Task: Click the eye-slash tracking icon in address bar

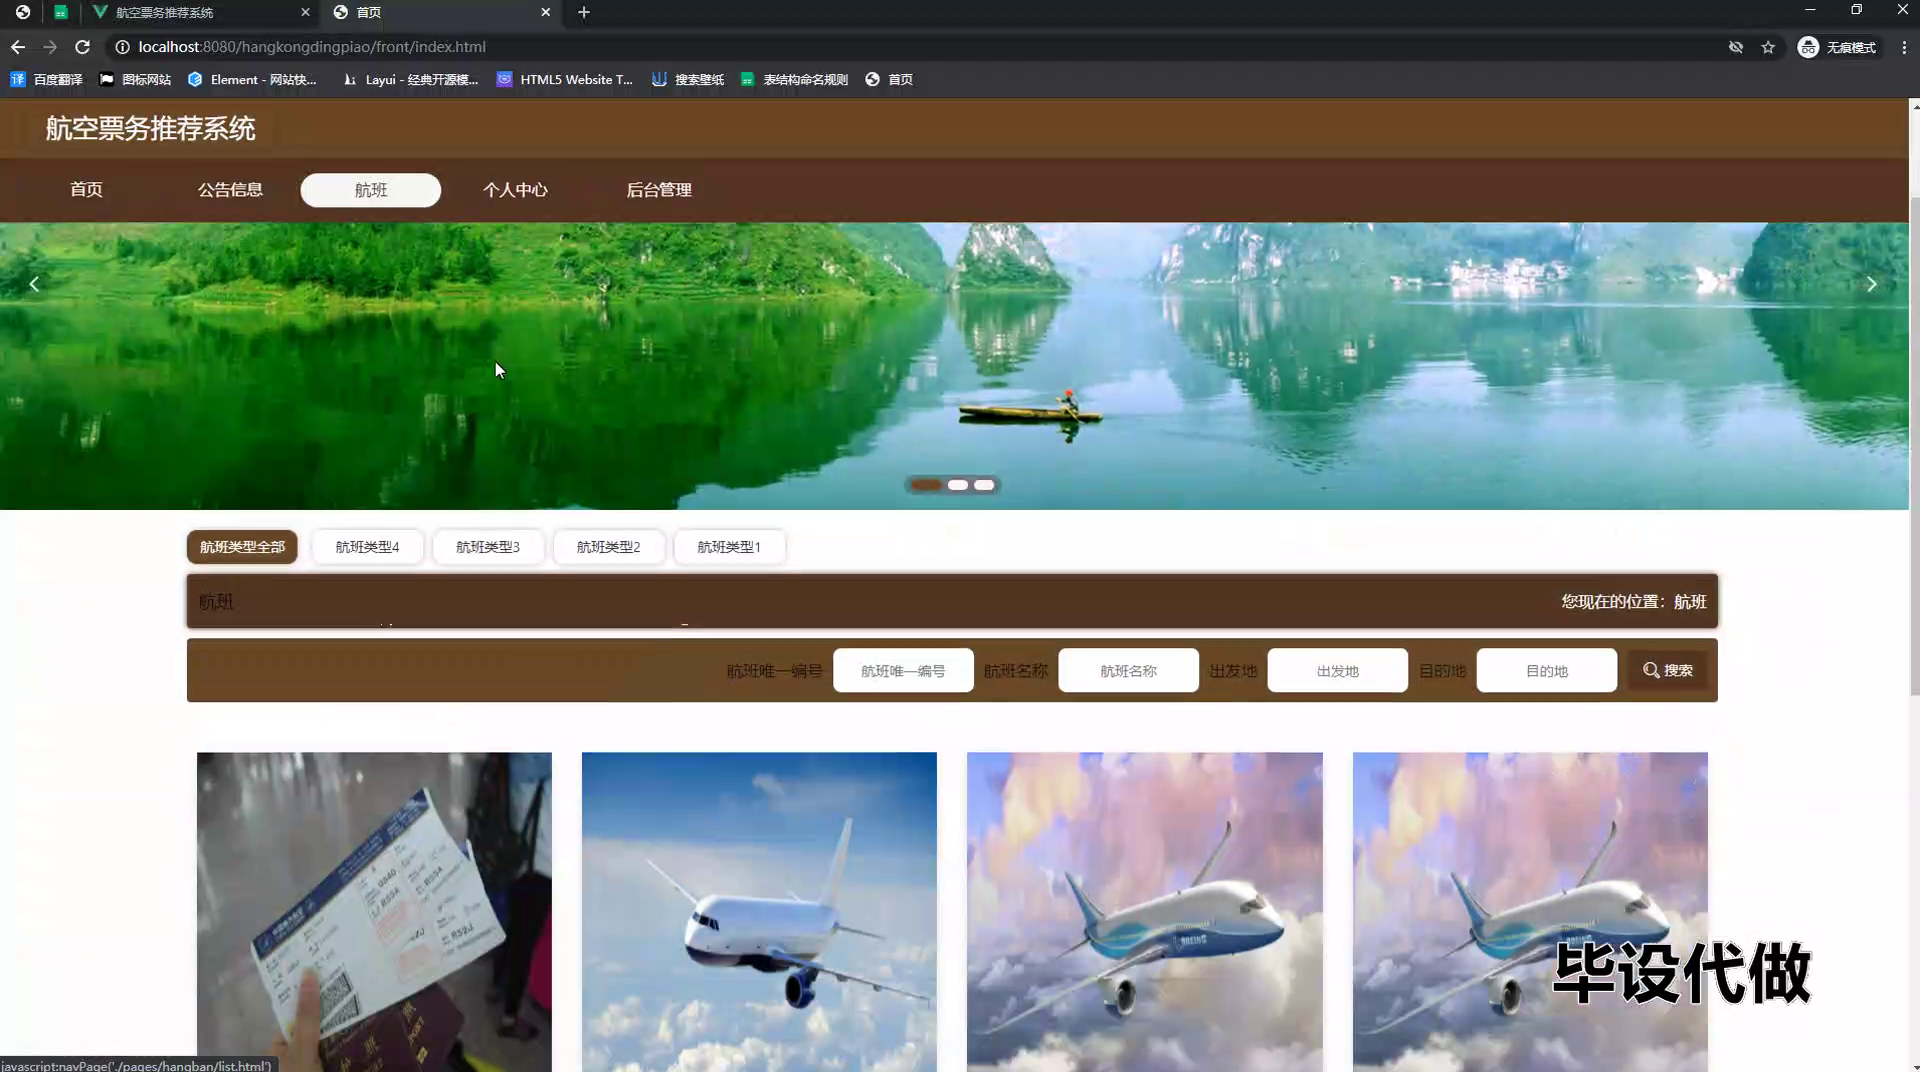Action: click(1736, 47)
